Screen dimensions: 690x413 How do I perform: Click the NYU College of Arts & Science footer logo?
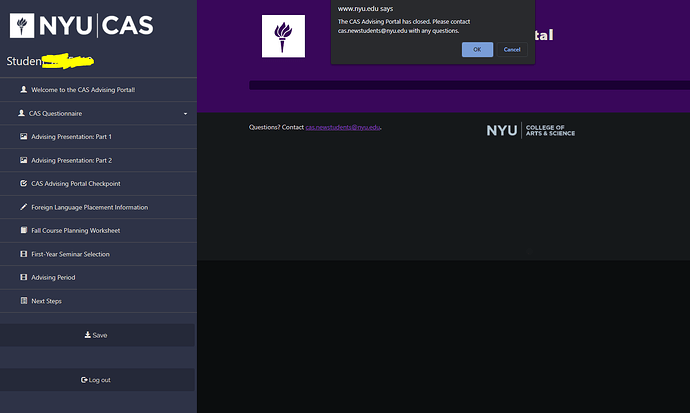coord(530,130)
